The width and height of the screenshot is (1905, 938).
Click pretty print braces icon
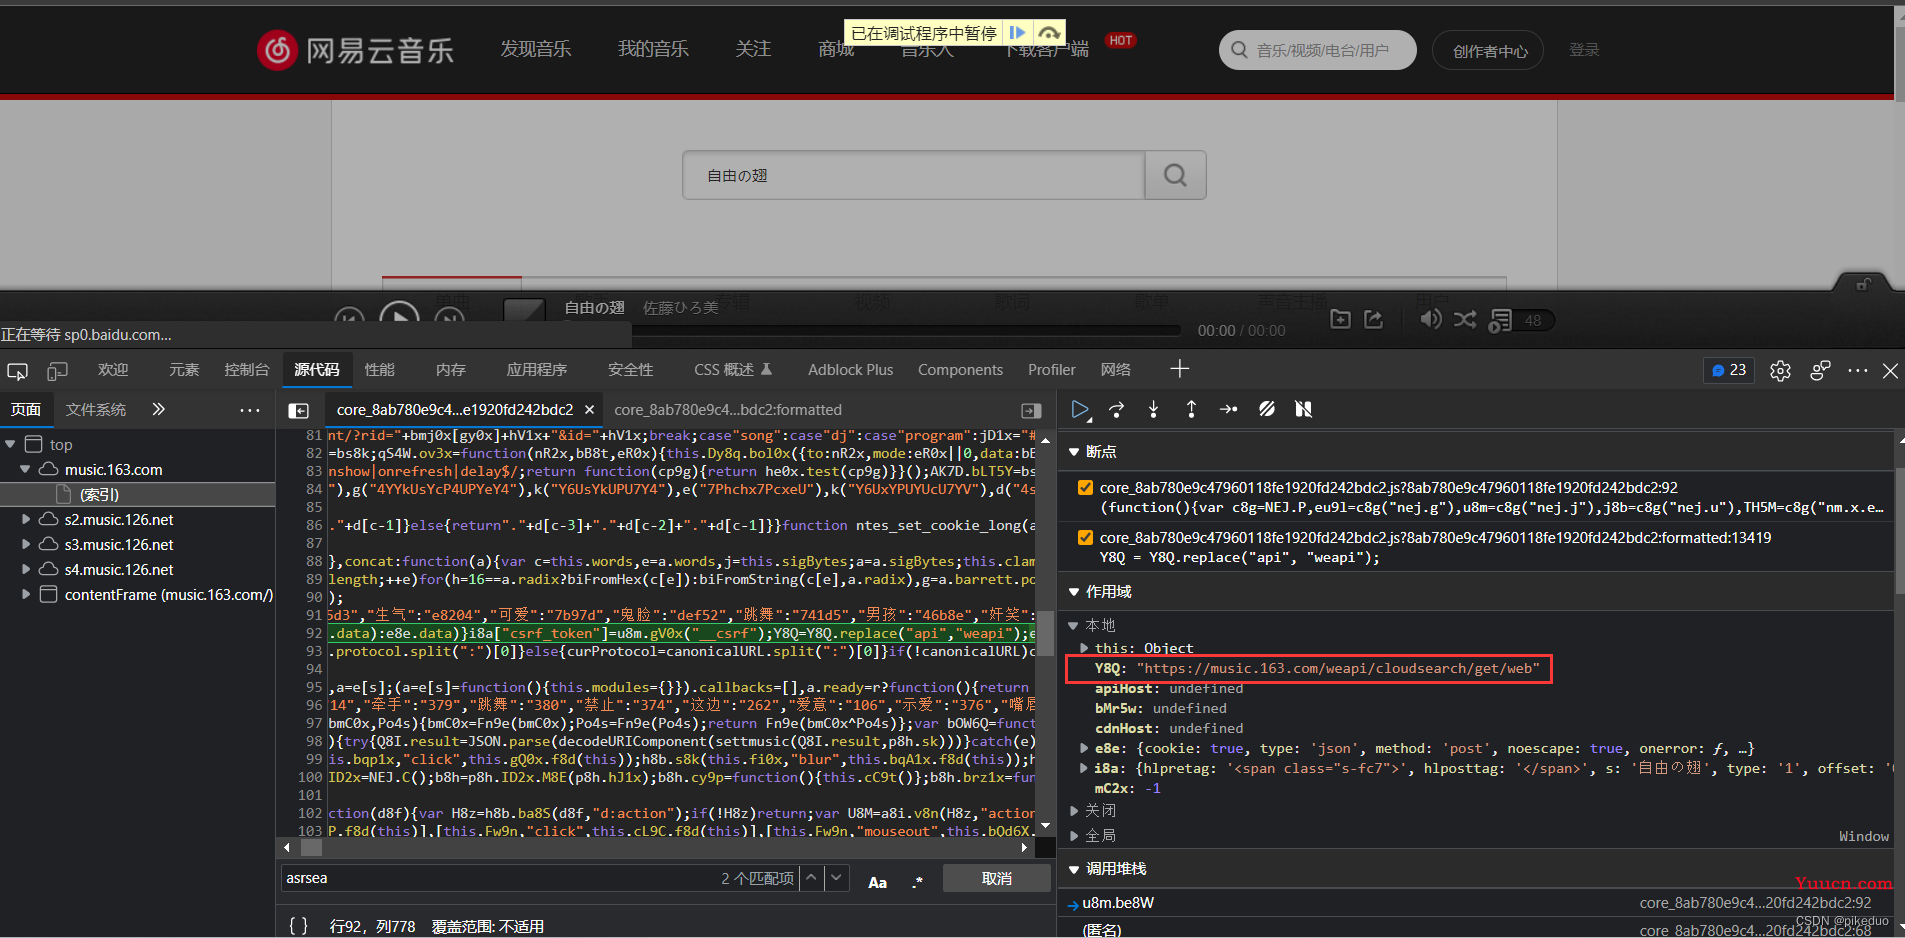click(x=298, y=926)
